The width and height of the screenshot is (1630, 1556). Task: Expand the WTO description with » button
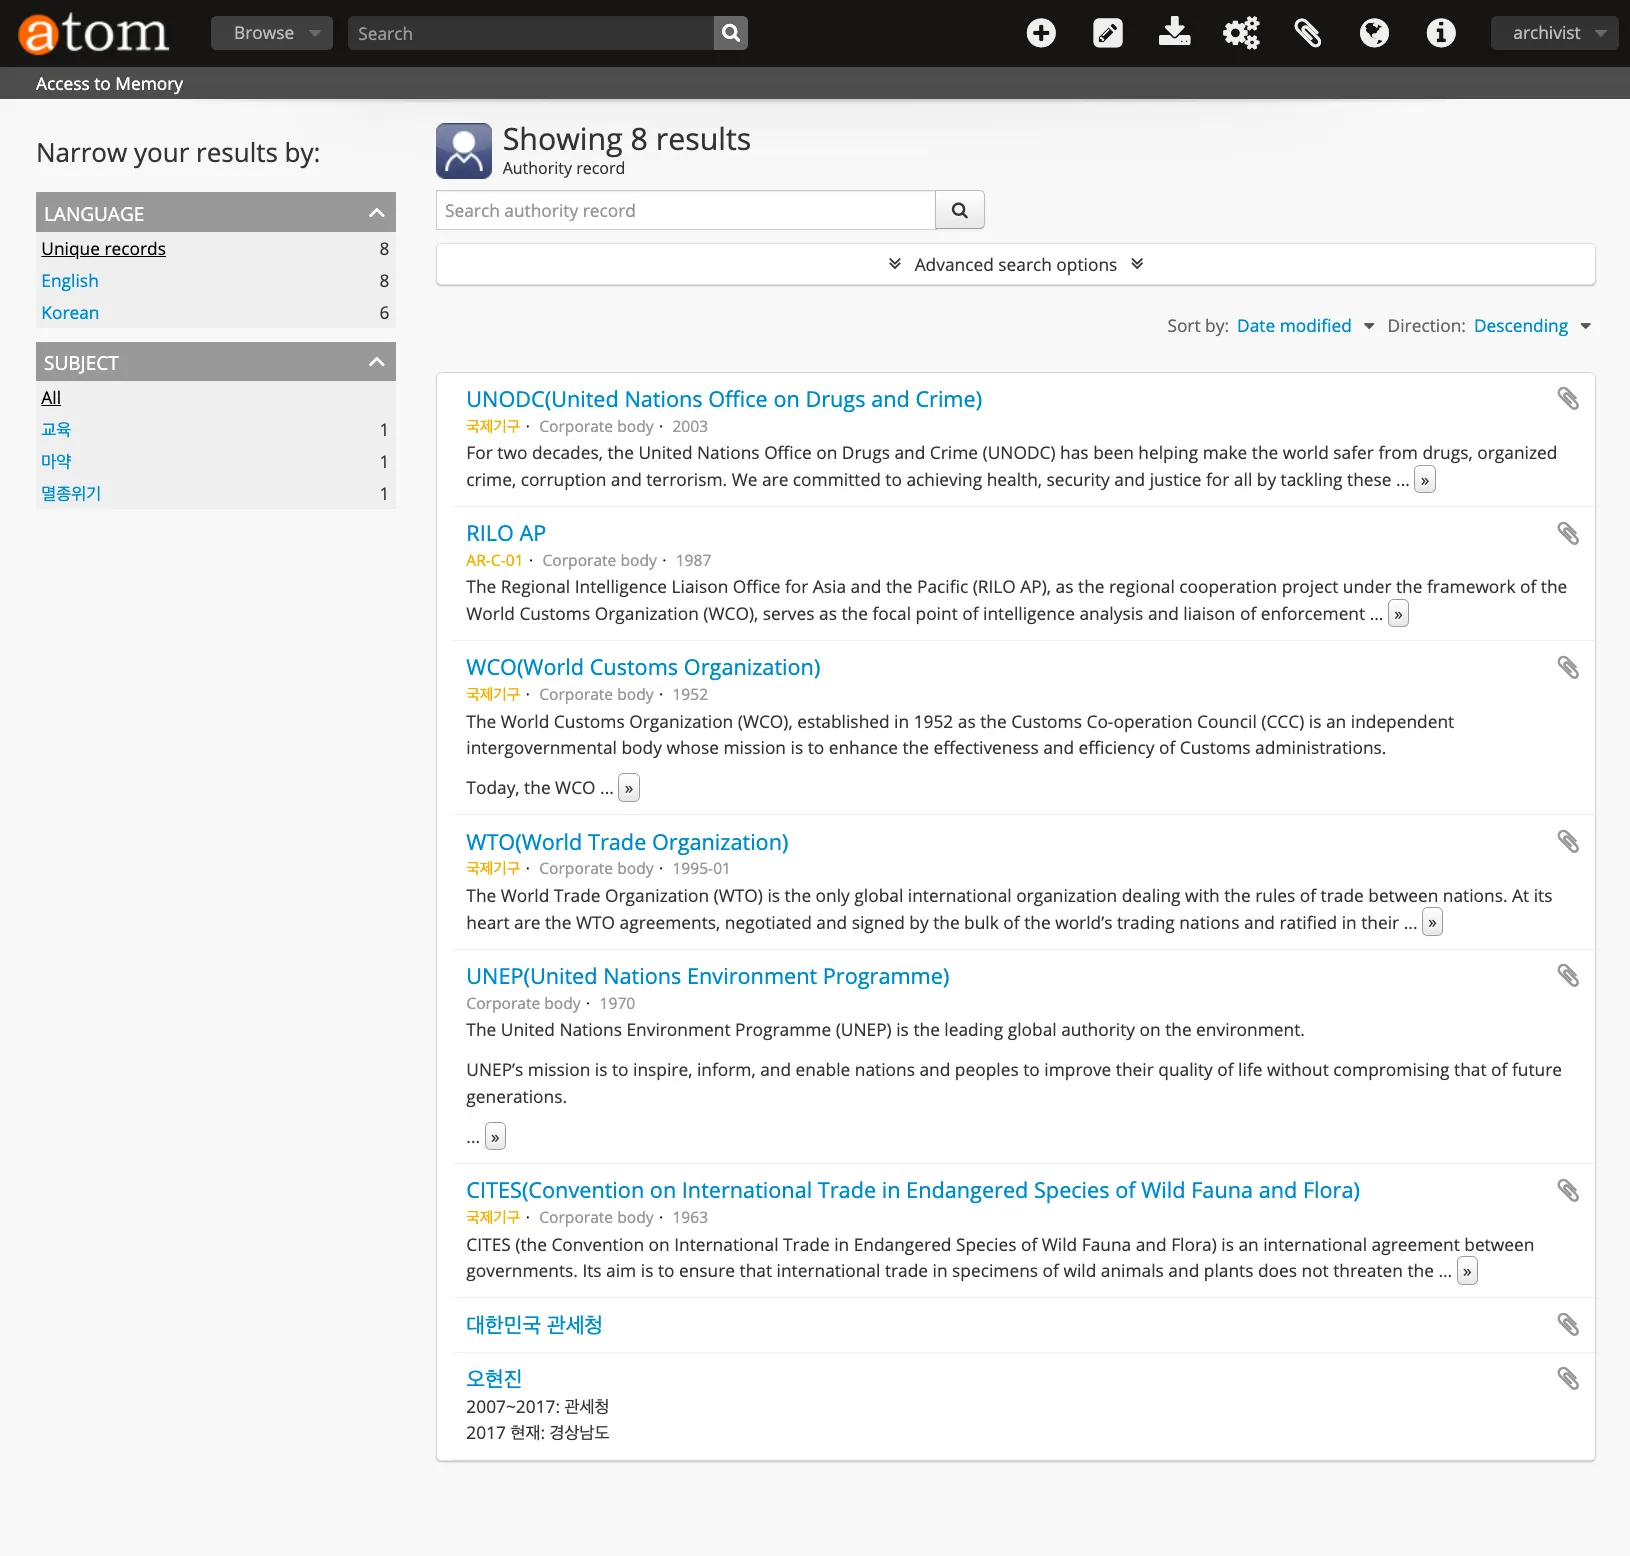[x=1432, y=923]
